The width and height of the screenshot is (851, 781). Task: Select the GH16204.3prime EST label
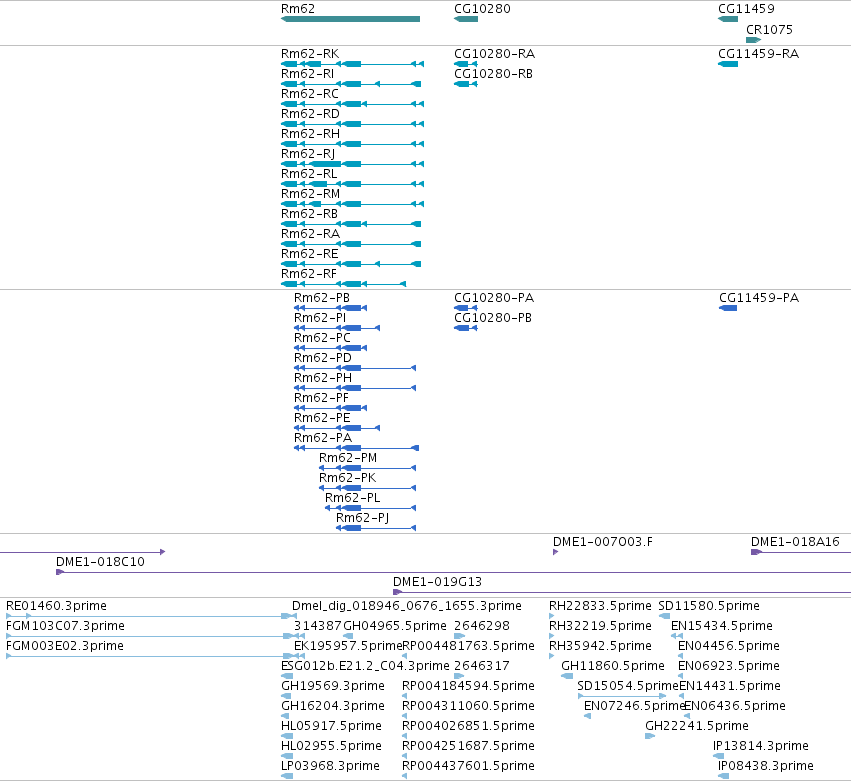coord(333,706)
